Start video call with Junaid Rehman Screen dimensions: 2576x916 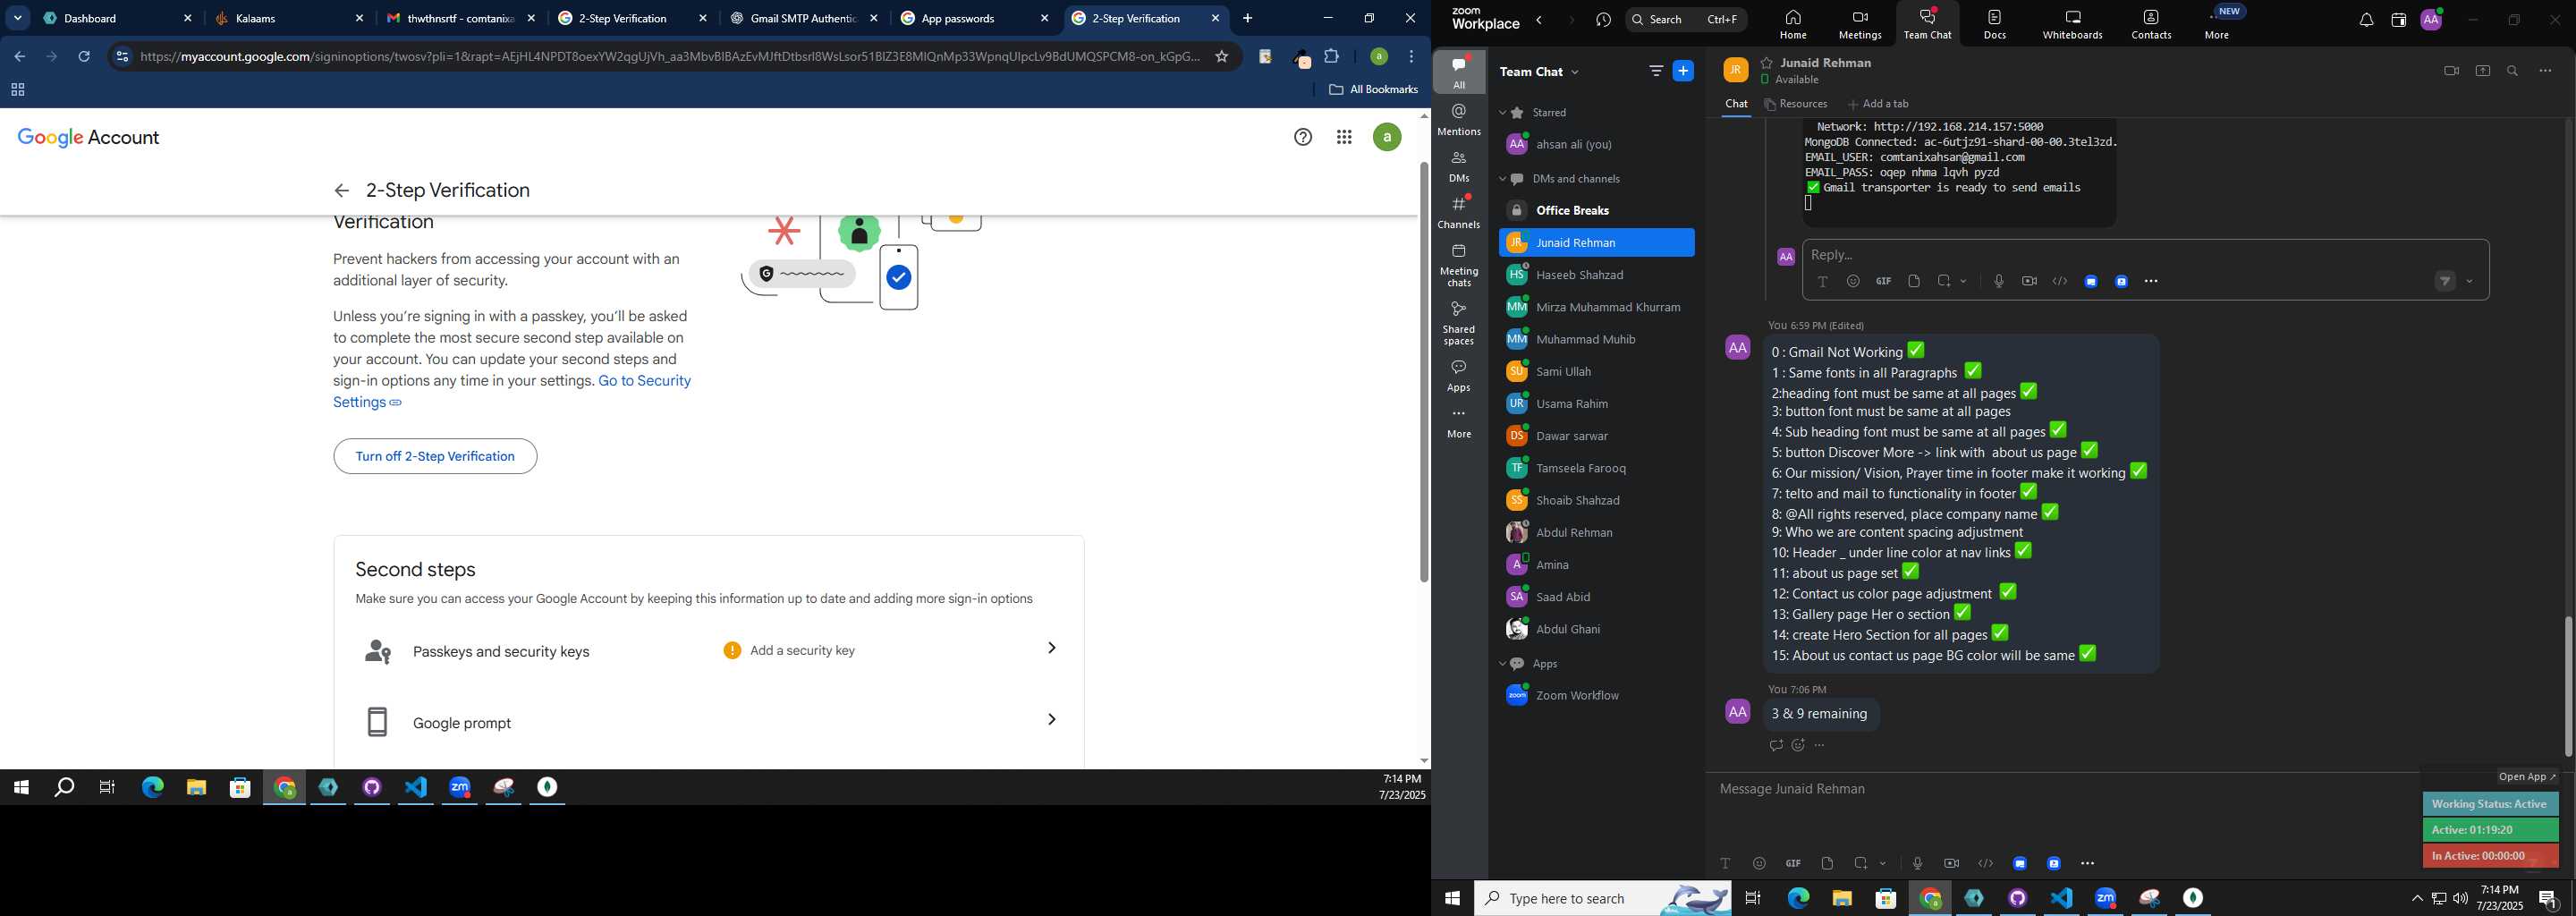(2451, 71)
